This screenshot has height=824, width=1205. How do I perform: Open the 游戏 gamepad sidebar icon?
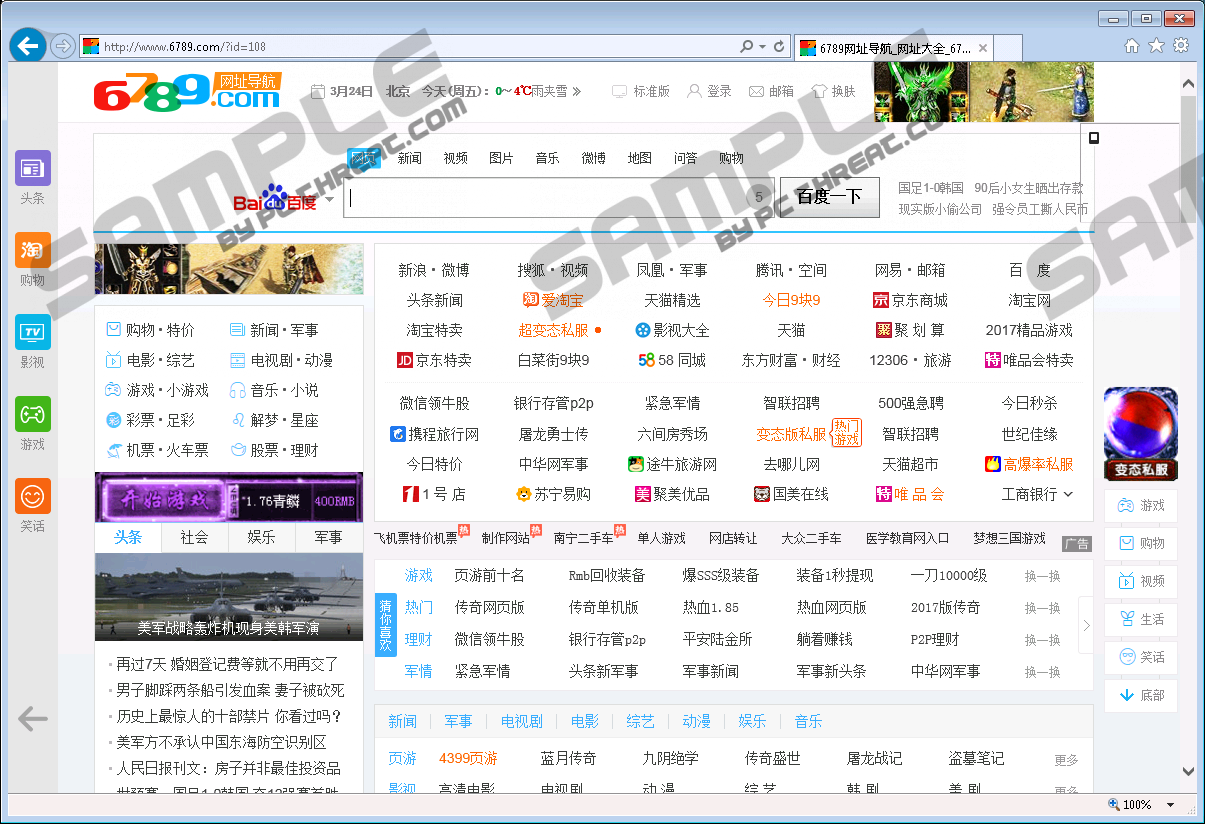(32, 414)
